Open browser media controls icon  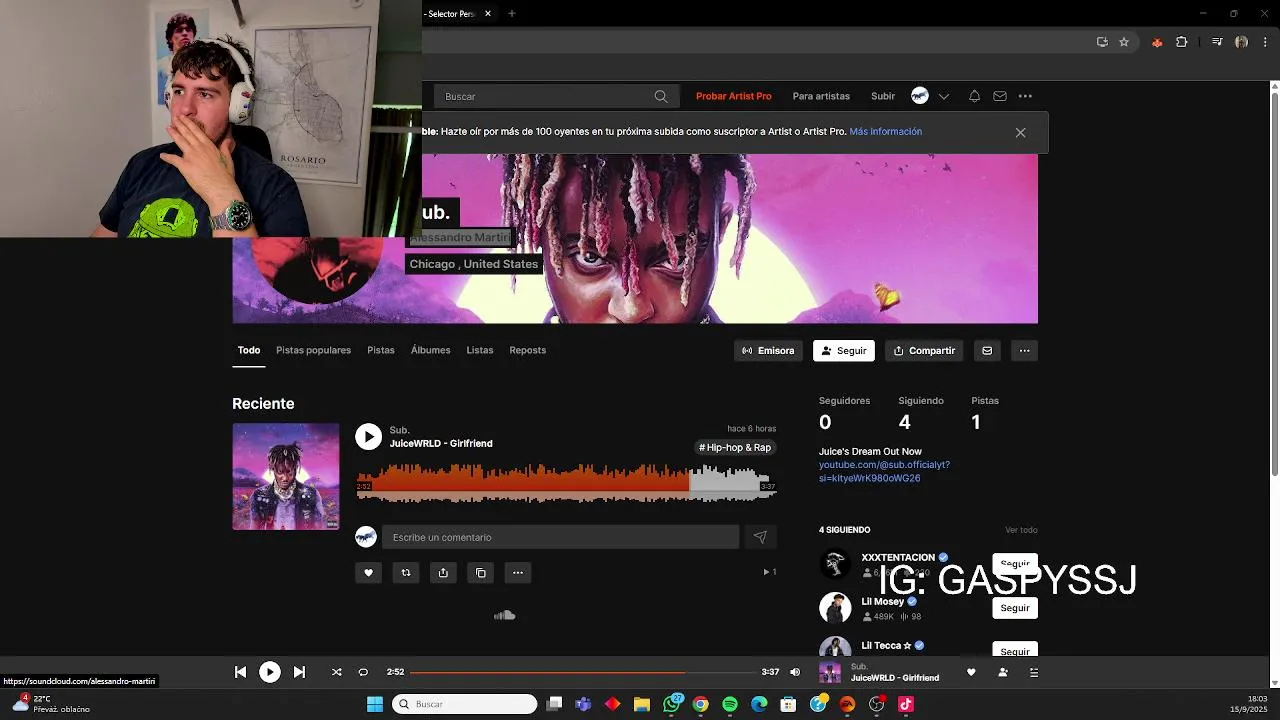tap(1217, 42)
